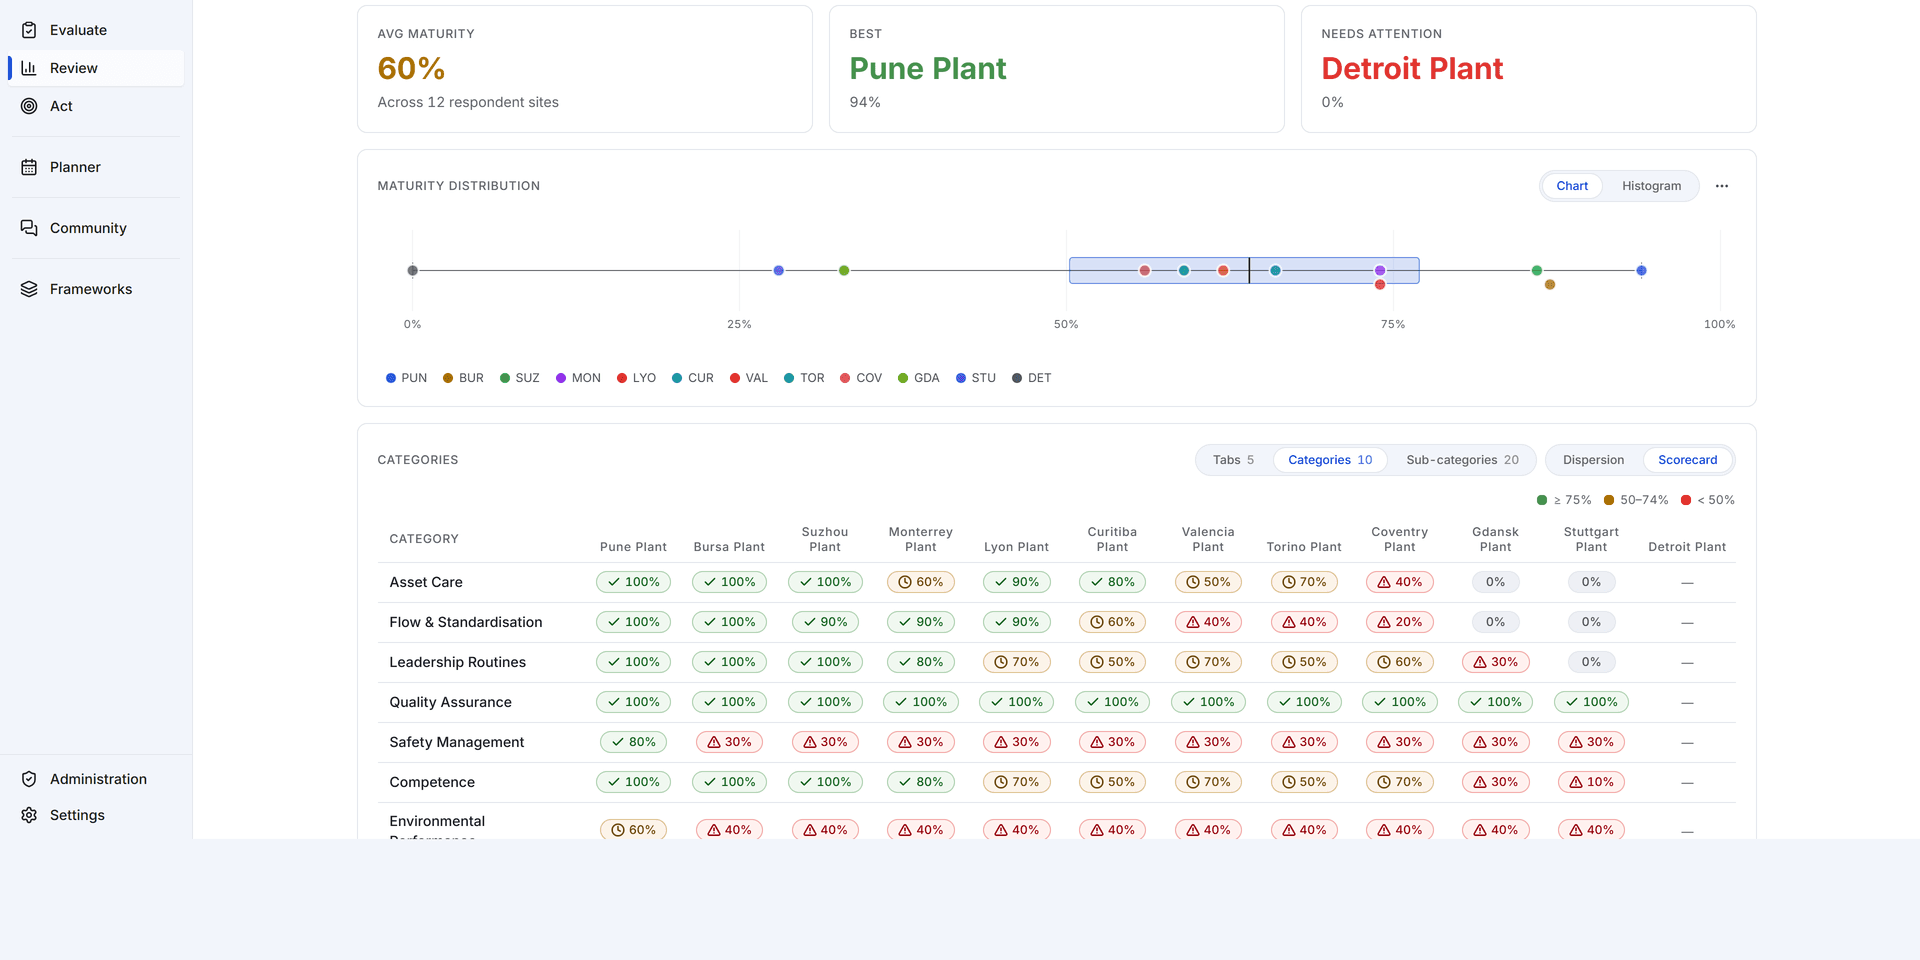This screenshot has height=960, width=1920.
Task: Toggle MON legend item
Action: click(x=578, y=378)
